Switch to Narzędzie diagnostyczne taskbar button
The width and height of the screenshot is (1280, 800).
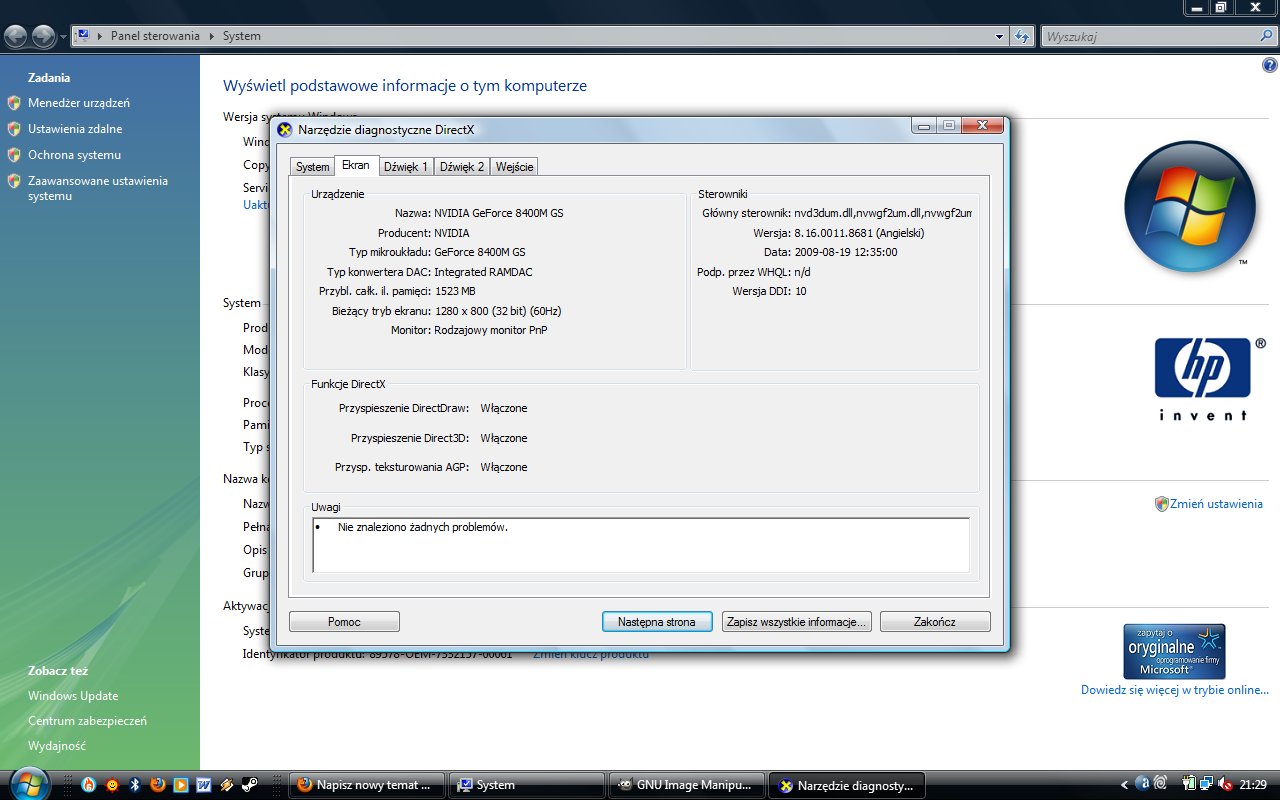point(848,785)
